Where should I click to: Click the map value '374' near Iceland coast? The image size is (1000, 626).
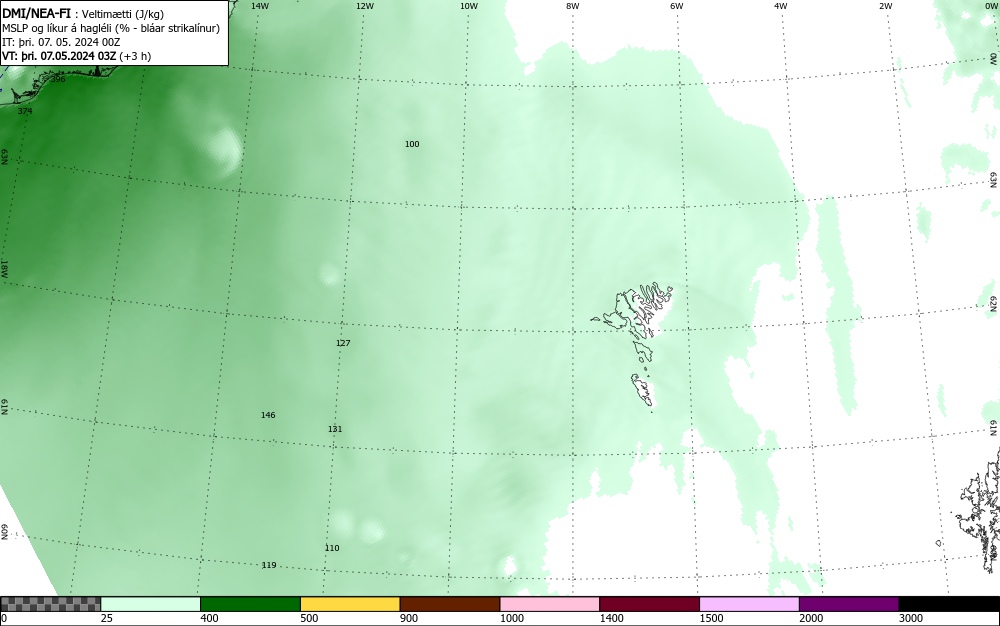pos(25,111)
